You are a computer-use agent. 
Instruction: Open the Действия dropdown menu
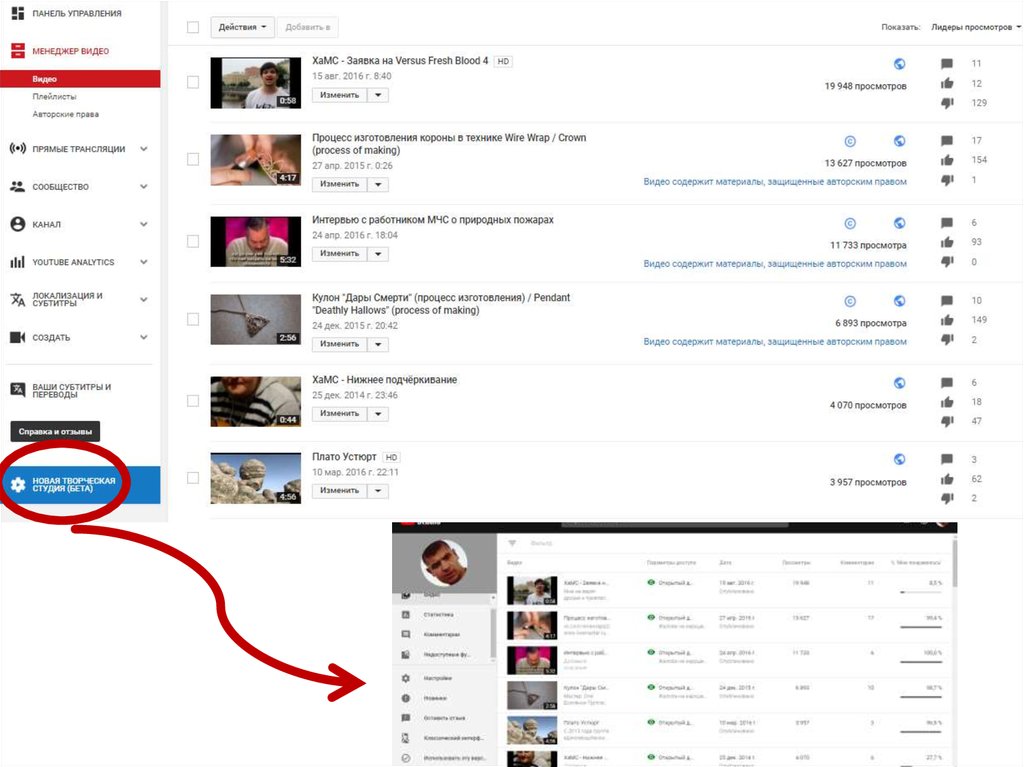pyautogui.click(x=242, y=27)
